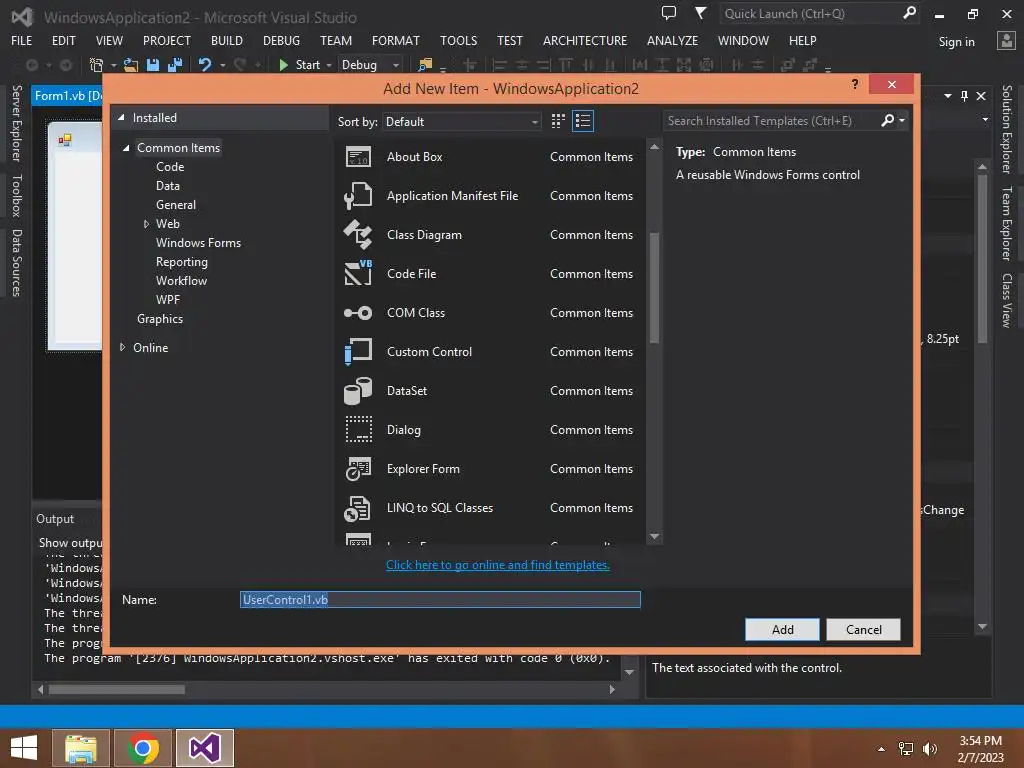Click the template search magnifier icon
The image size is (1024, 768).
tap(887, 120)
